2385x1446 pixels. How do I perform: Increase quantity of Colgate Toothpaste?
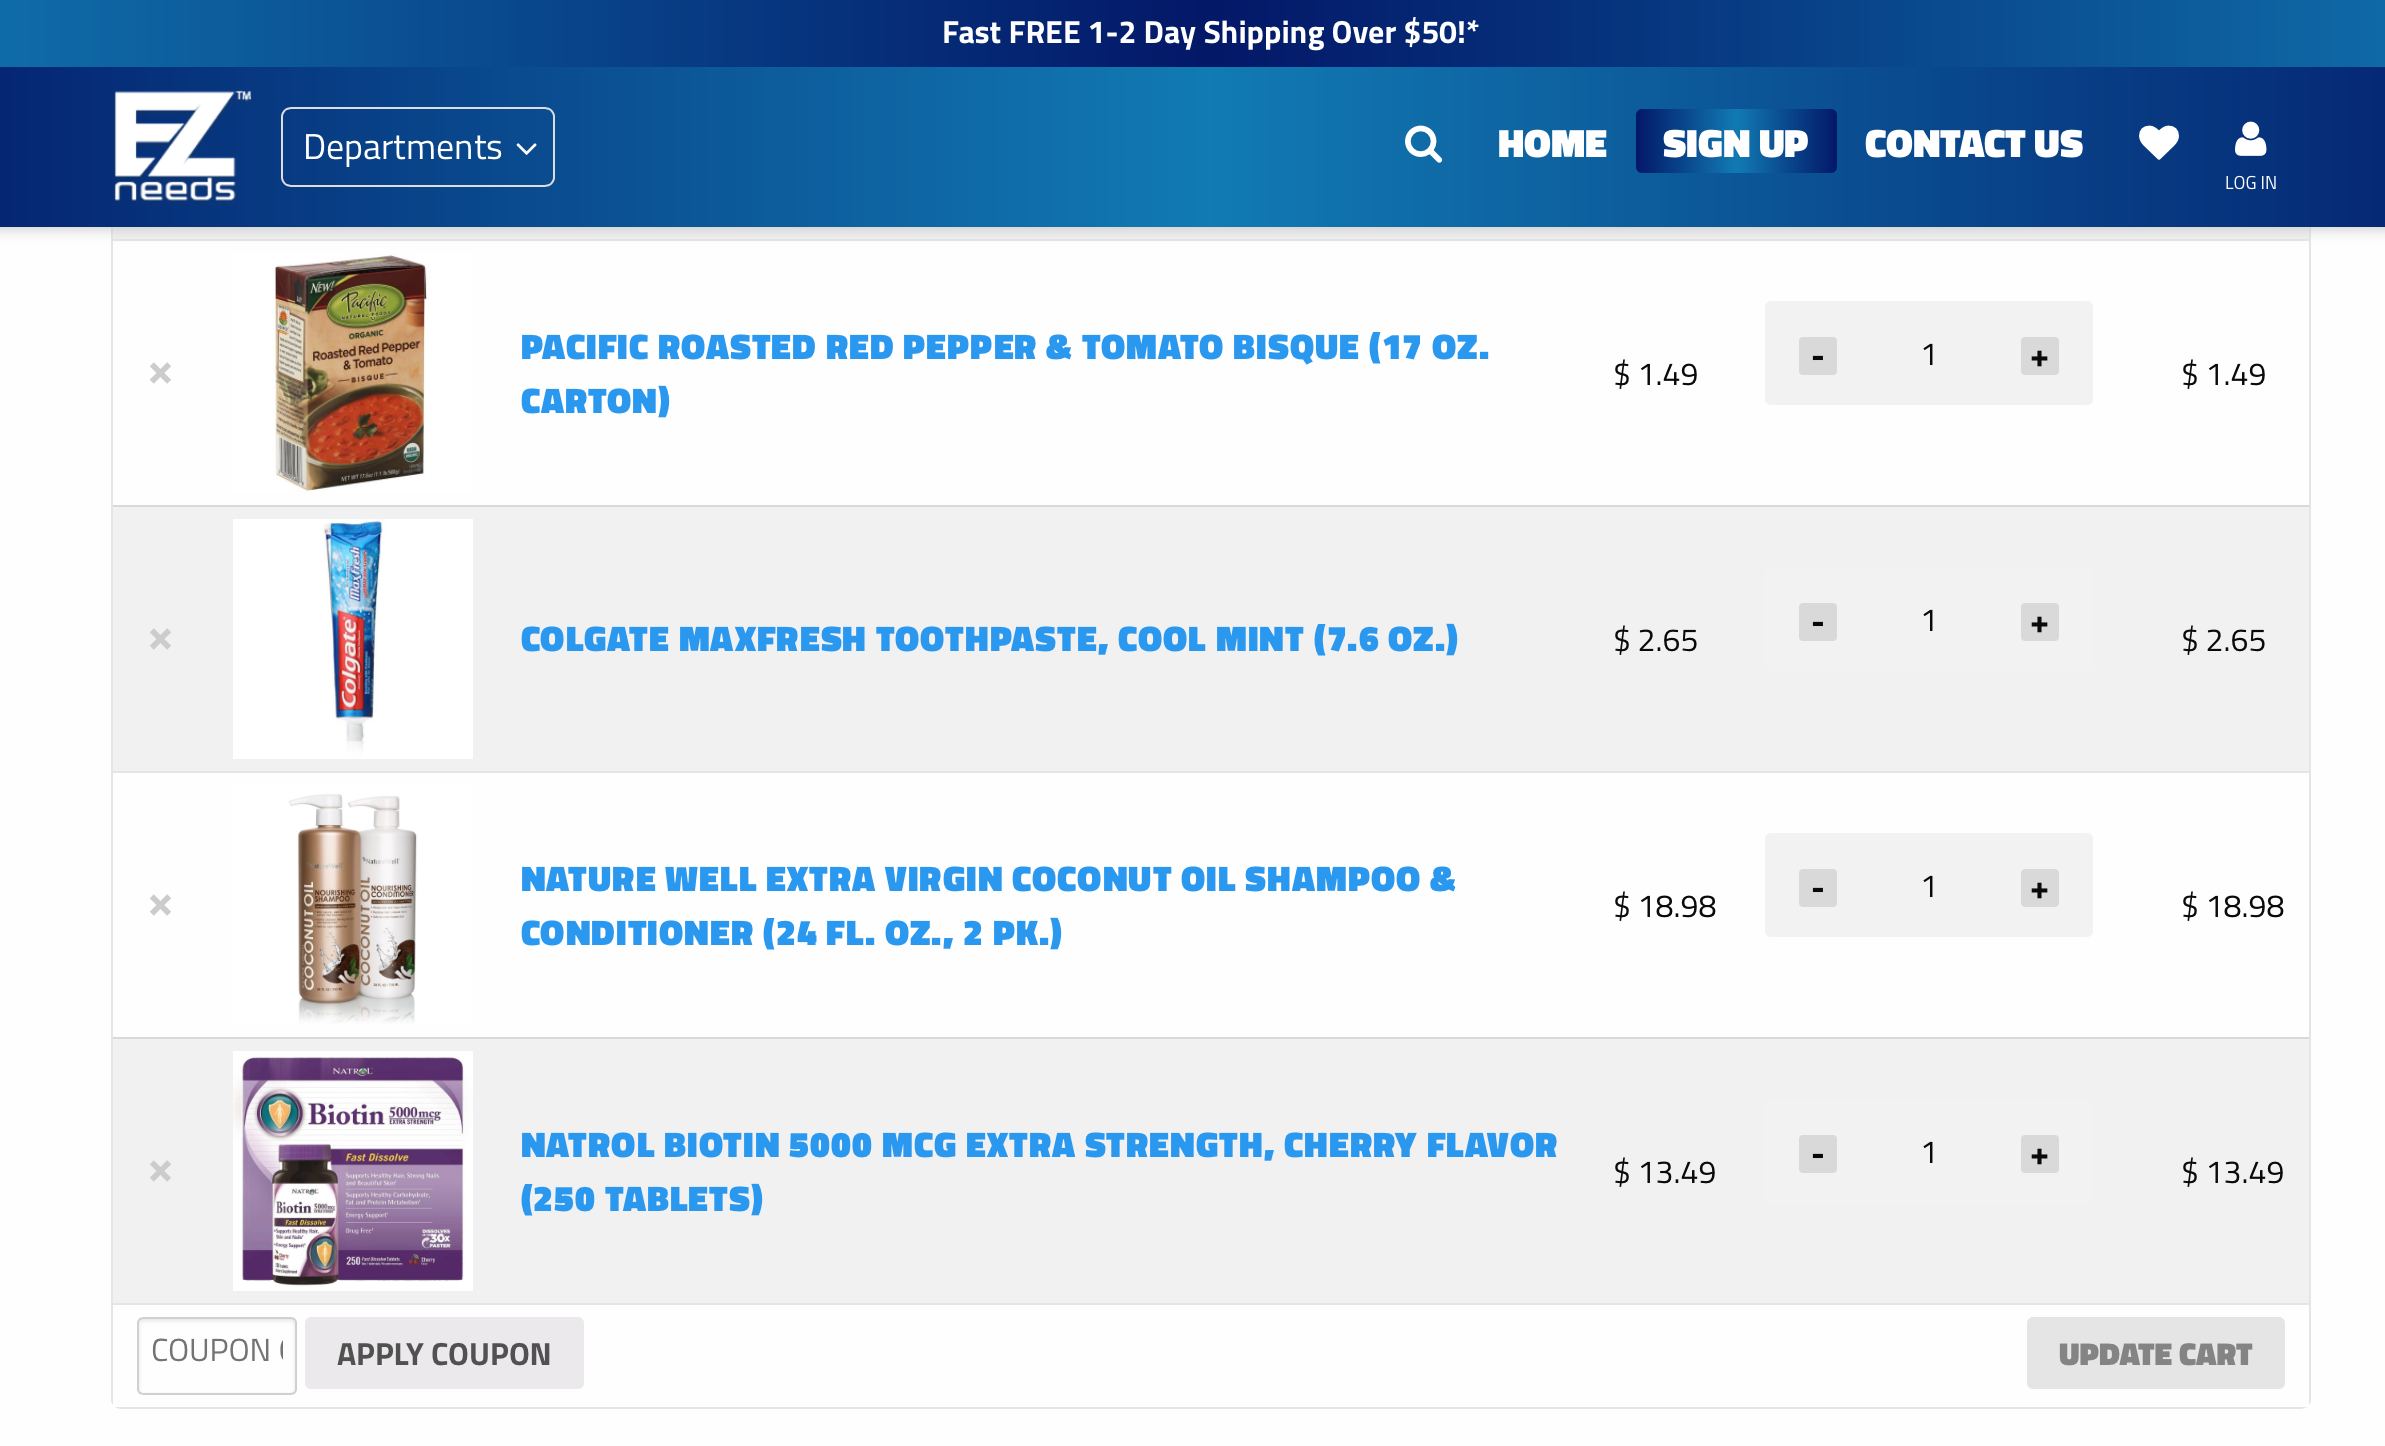click(x=2039, y=622)
